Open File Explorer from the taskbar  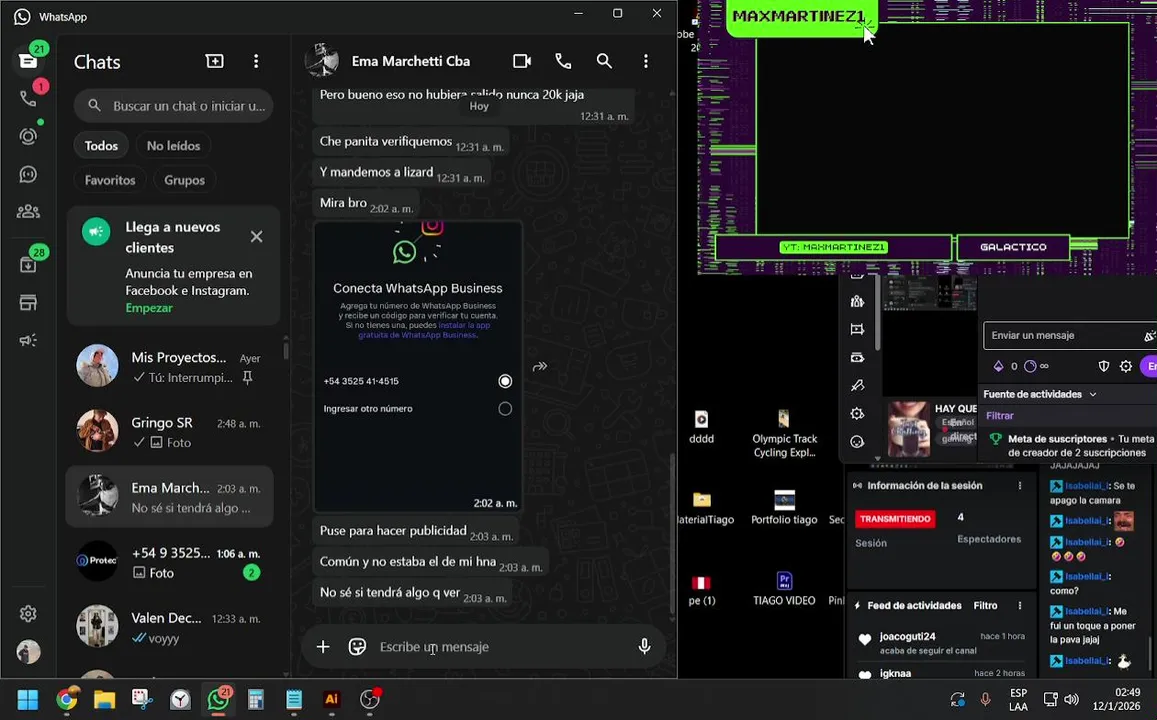105,699
